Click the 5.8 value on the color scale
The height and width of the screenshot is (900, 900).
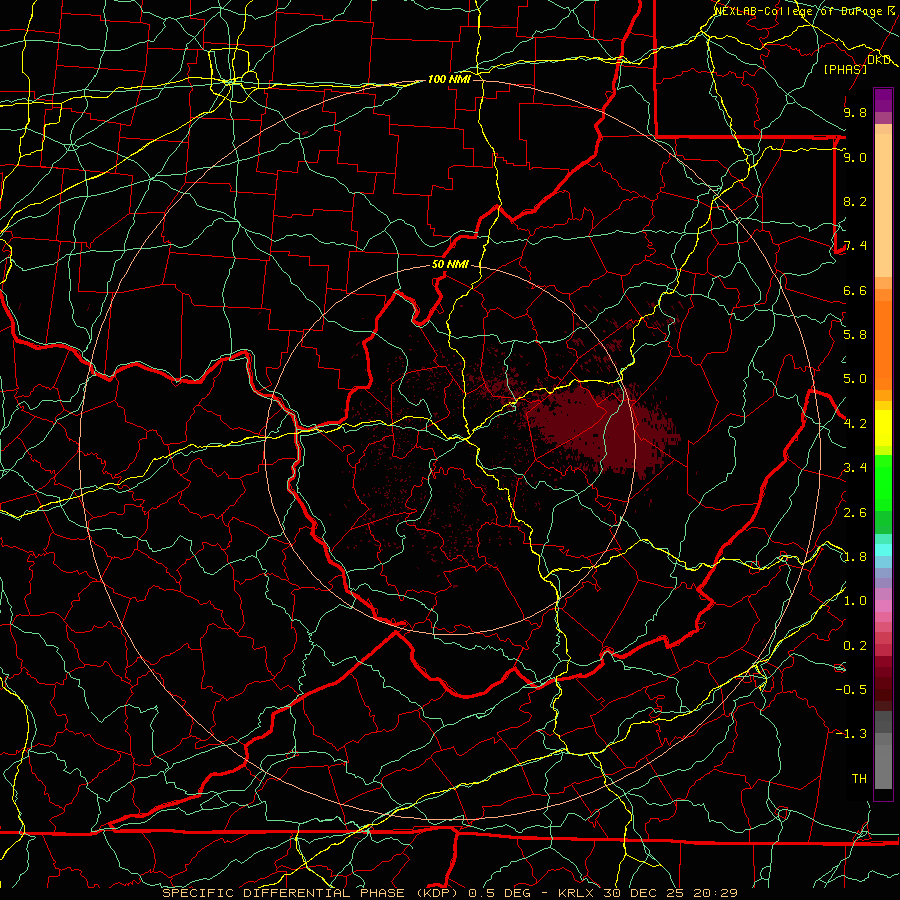[x=855, y=334]
